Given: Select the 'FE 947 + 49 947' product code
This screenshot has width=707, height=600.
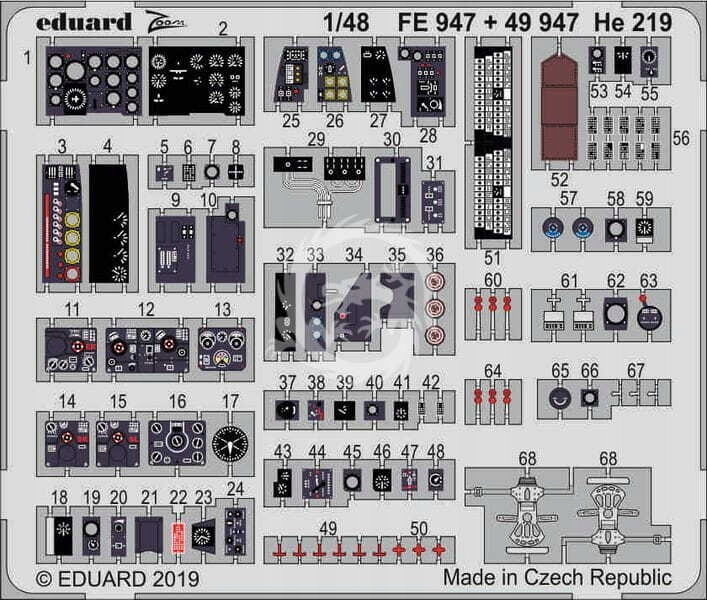Looking at the screenshot, I should pyautogui.click(x=488, y=22).
